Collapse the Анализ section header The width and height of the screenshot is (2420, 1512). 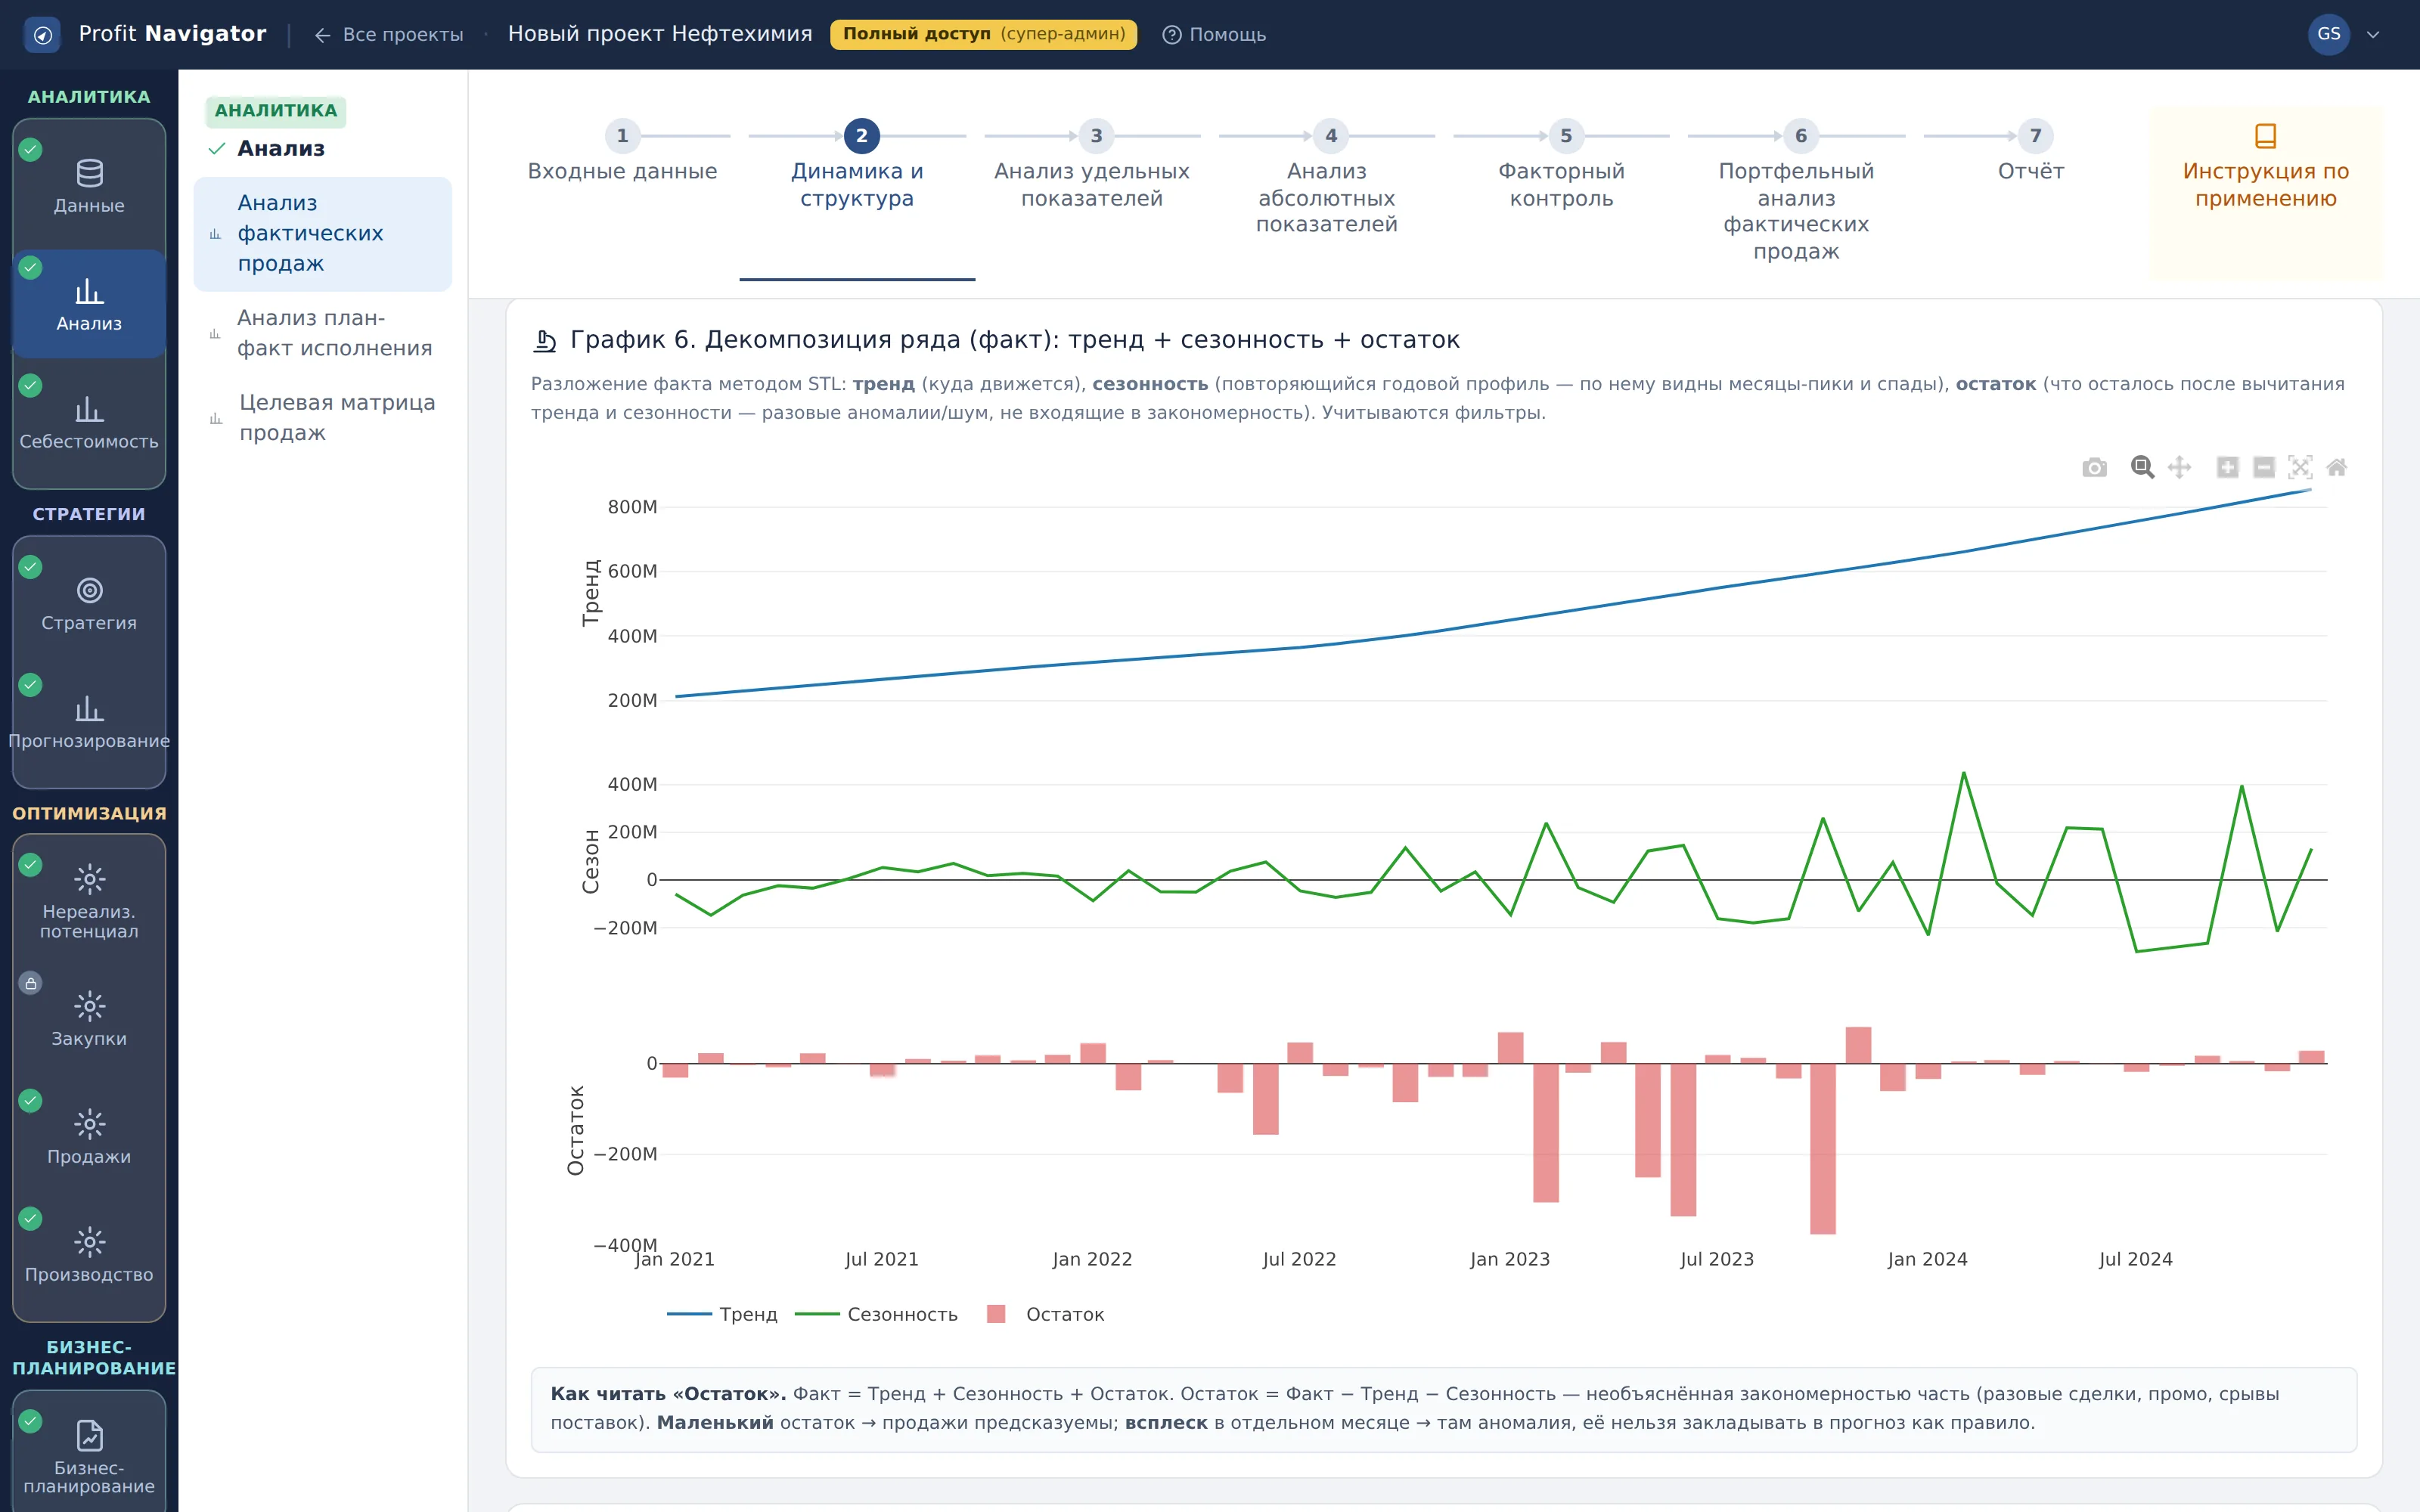266,149
